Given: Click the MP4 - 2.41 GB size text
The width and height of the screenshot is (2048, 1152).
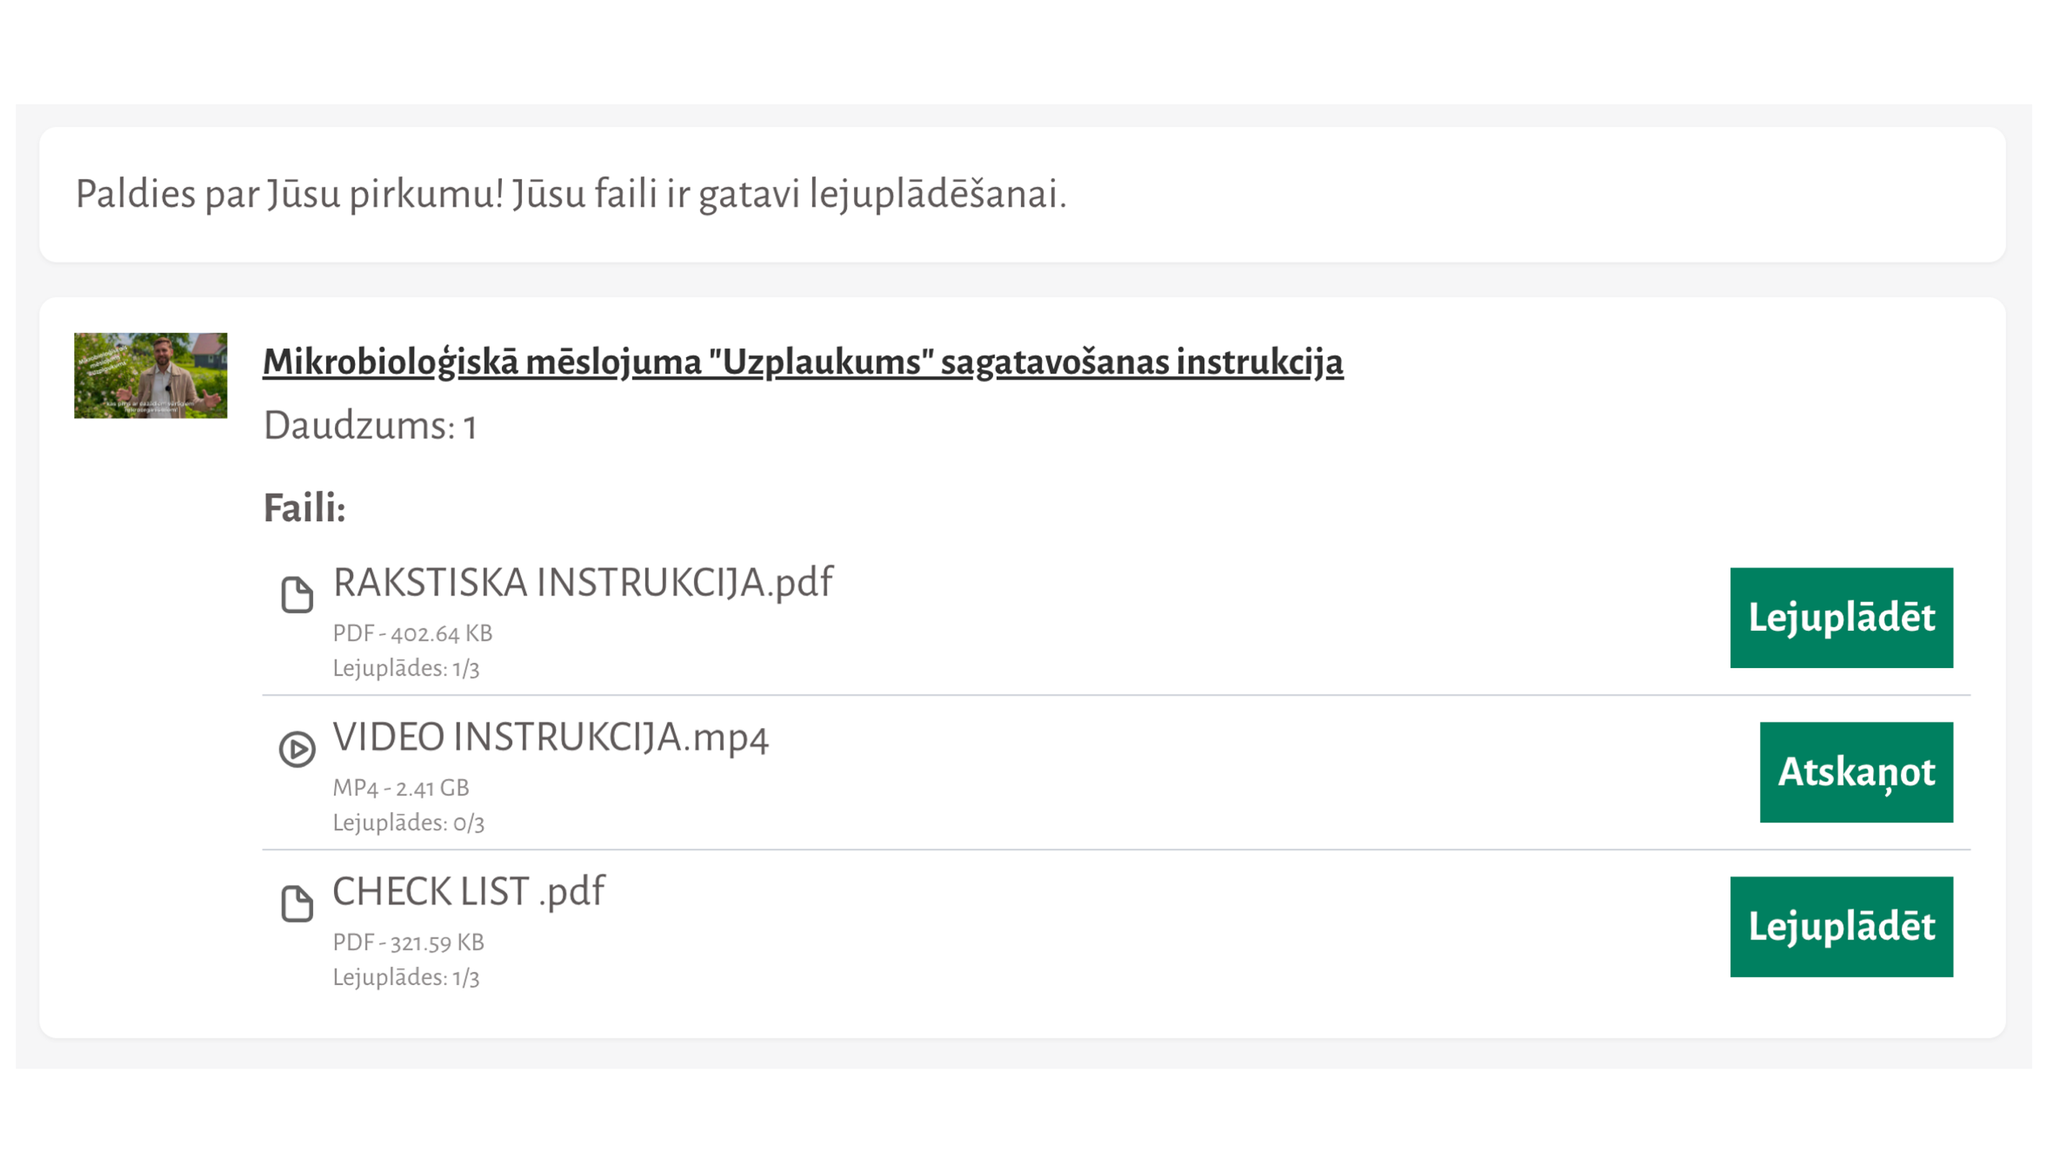Looking at the screenshot, I should click(x=401, y=788).
